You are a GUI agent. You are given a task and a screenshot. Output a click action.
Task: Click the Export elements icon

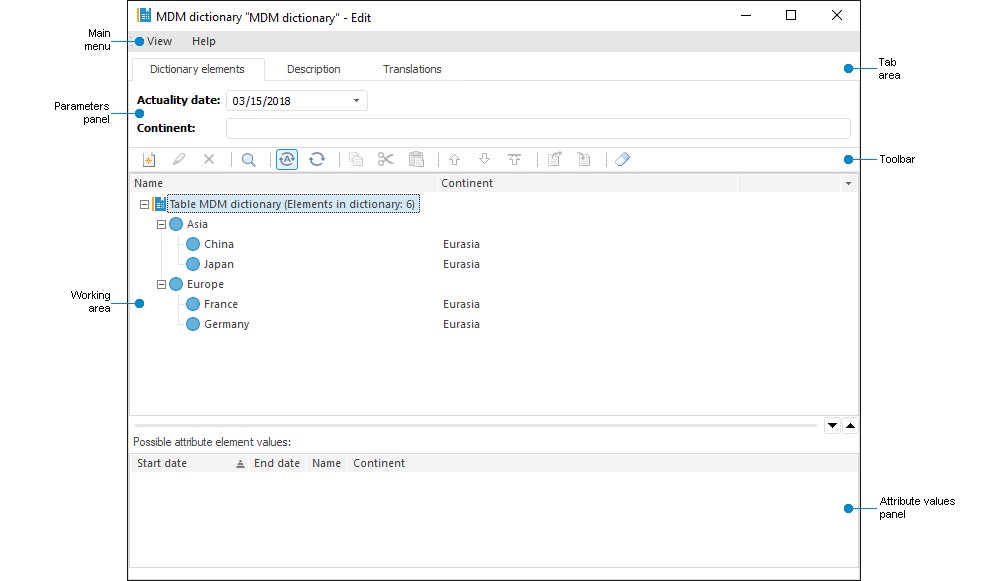(x=554, y=159)
